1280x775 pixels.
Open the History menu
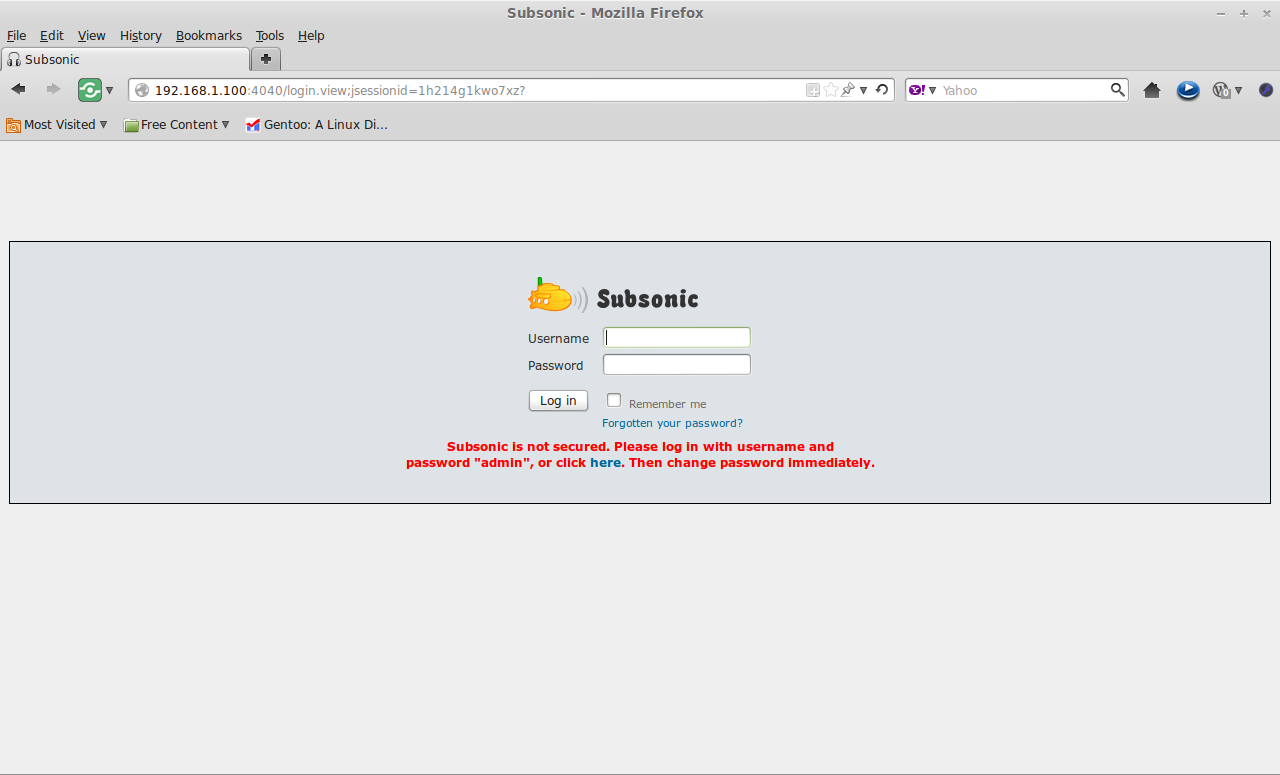[140, 36]
